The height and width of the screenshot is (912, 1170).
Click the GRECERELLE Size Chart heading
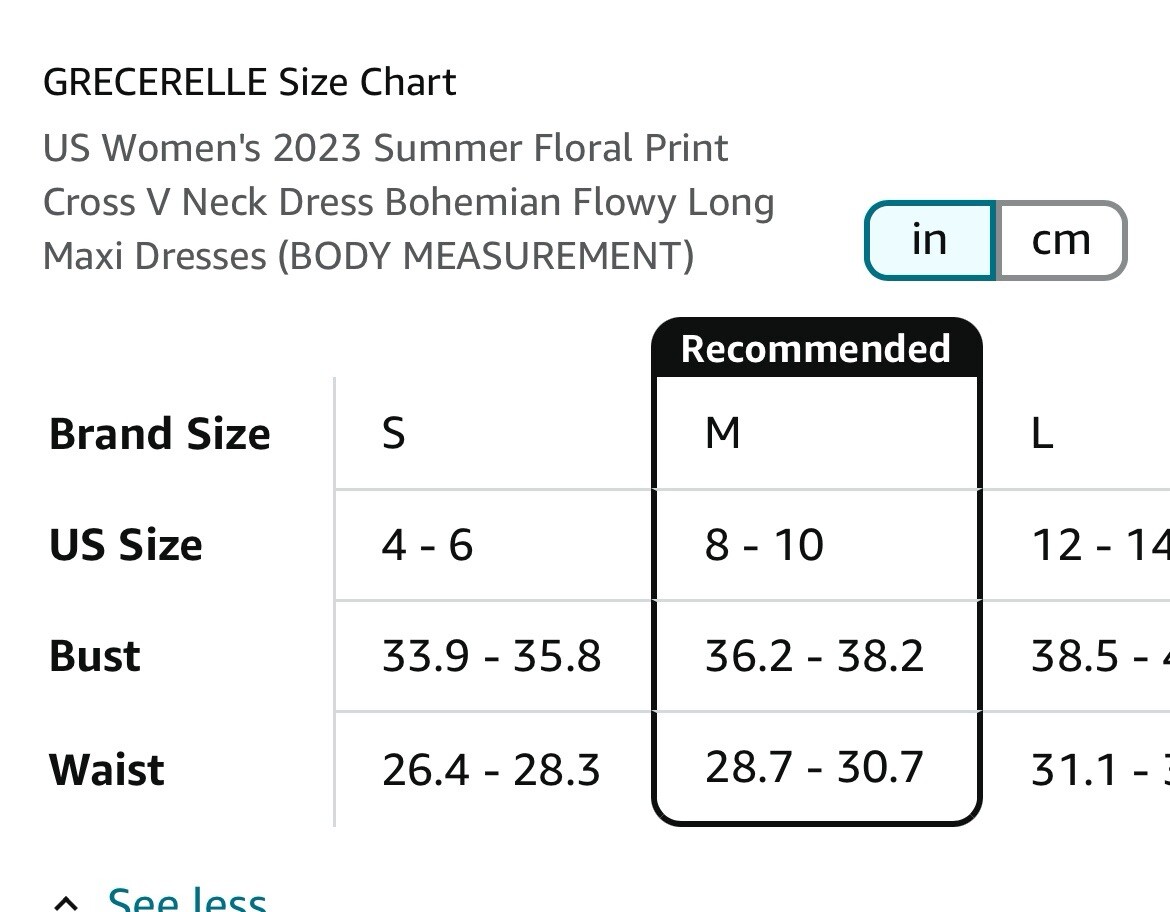[x=249, y=82]
